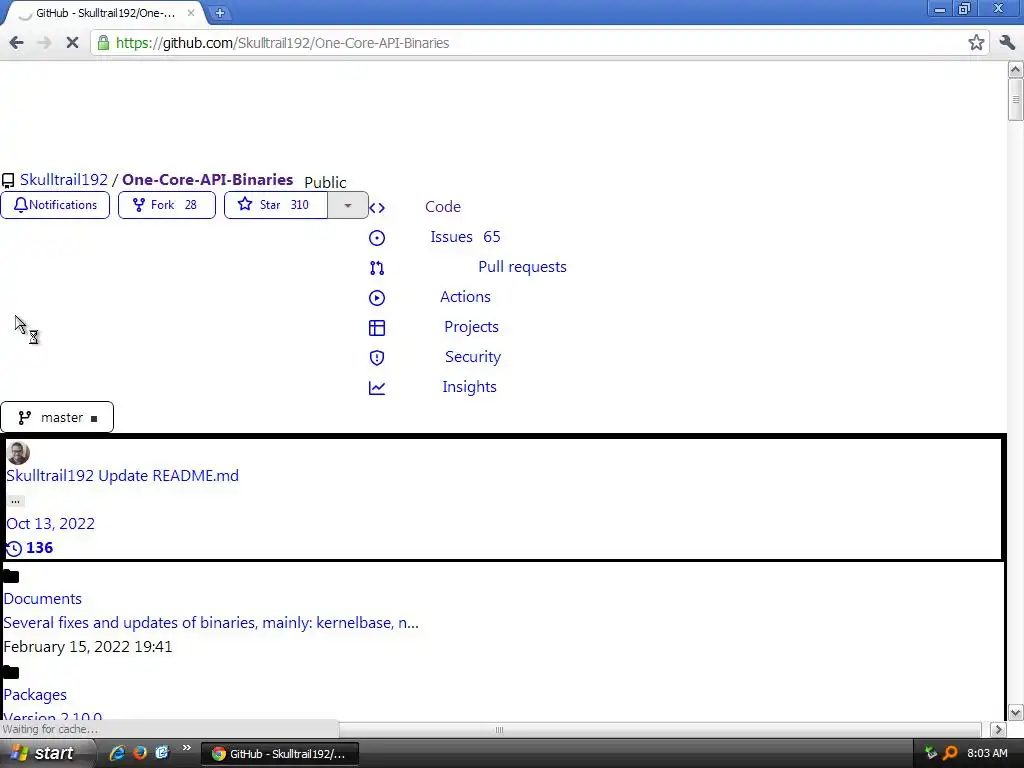Click the magnifier icon in system tray
1024x768 pixels.
[950, 753]
